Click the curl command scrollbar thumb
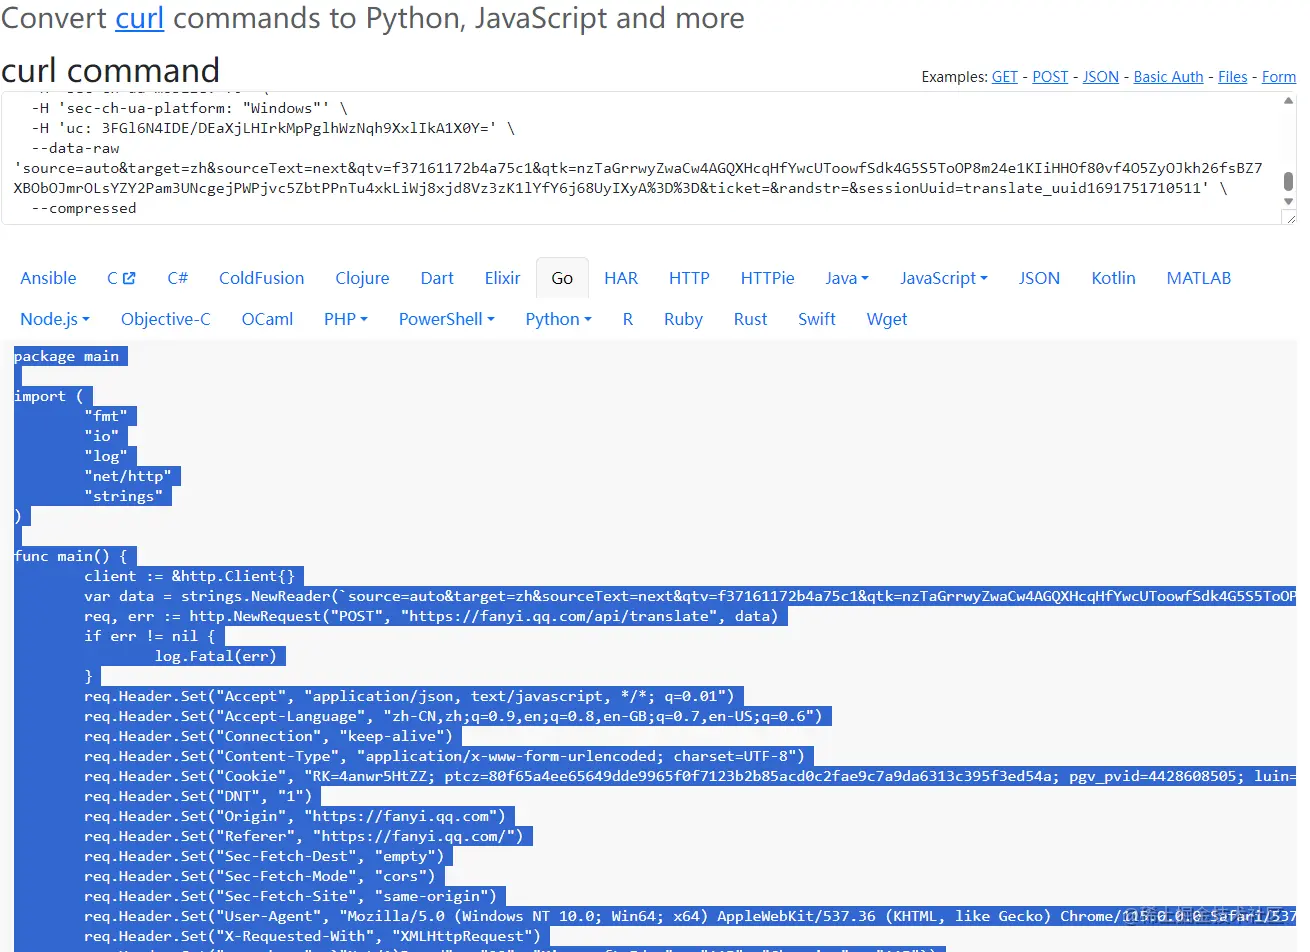The image size is (1310, 952). (x=1288, y=181)
